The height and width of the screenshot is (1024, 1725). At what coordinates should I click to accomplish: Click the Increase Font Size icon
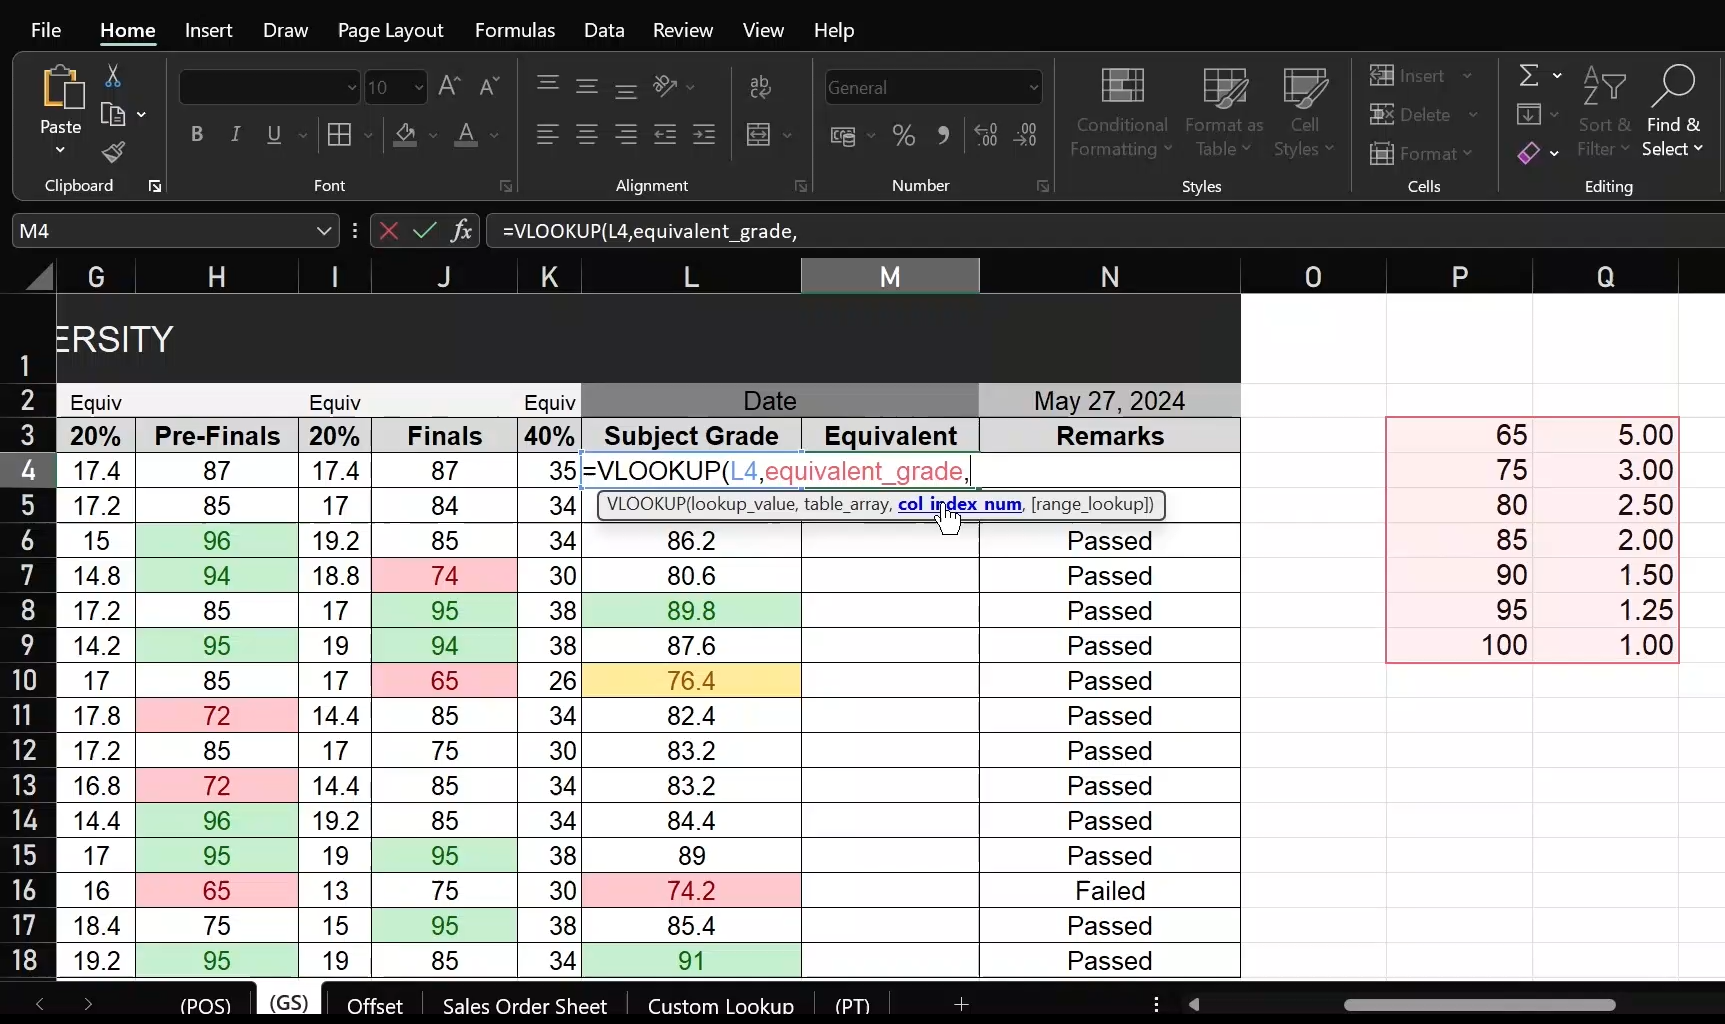(x=449, y=87)
